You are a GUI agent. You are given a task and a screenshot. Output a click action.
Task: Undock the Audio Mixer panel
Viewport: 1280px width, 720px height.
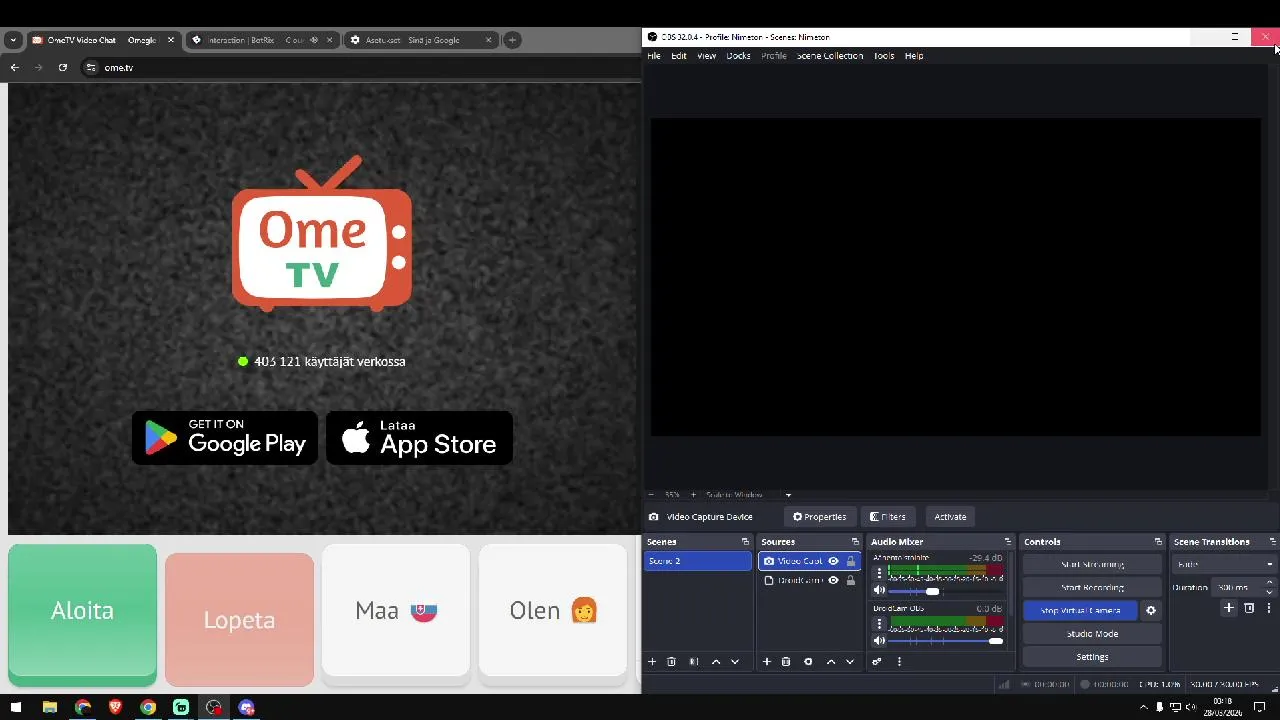pyautogui.click(x=1008, y=542)
